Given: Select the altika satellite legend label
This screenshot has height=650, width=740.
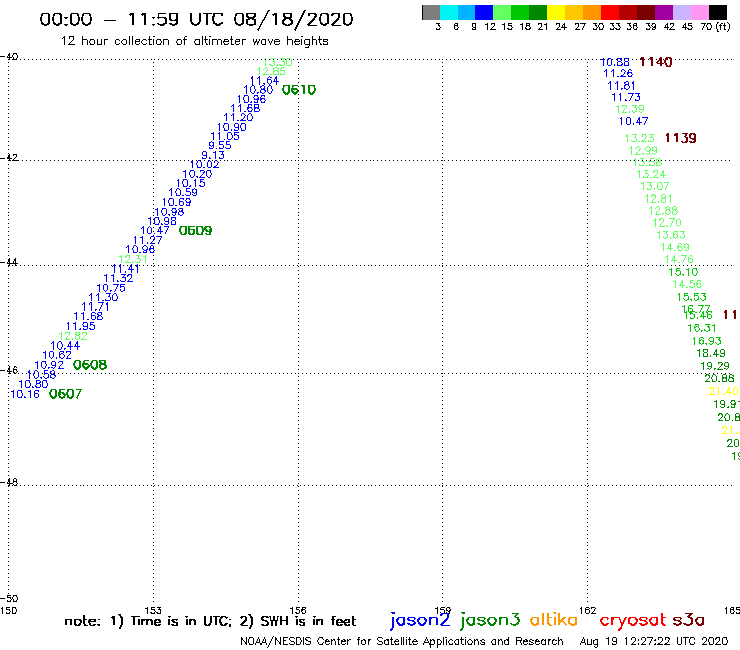Looking at the screenshot, I should [553, 620].
